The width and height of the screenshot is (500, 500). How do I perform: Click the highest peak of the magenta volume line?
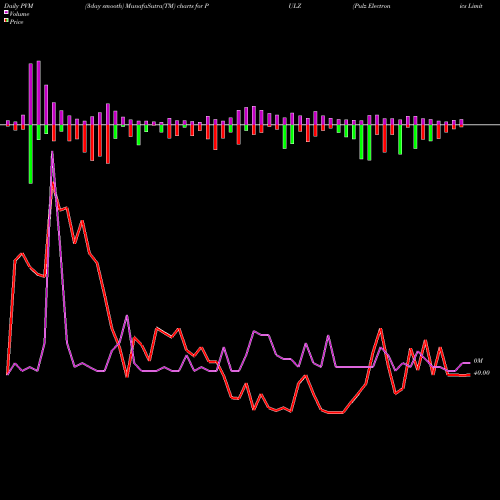coord(52,152)
